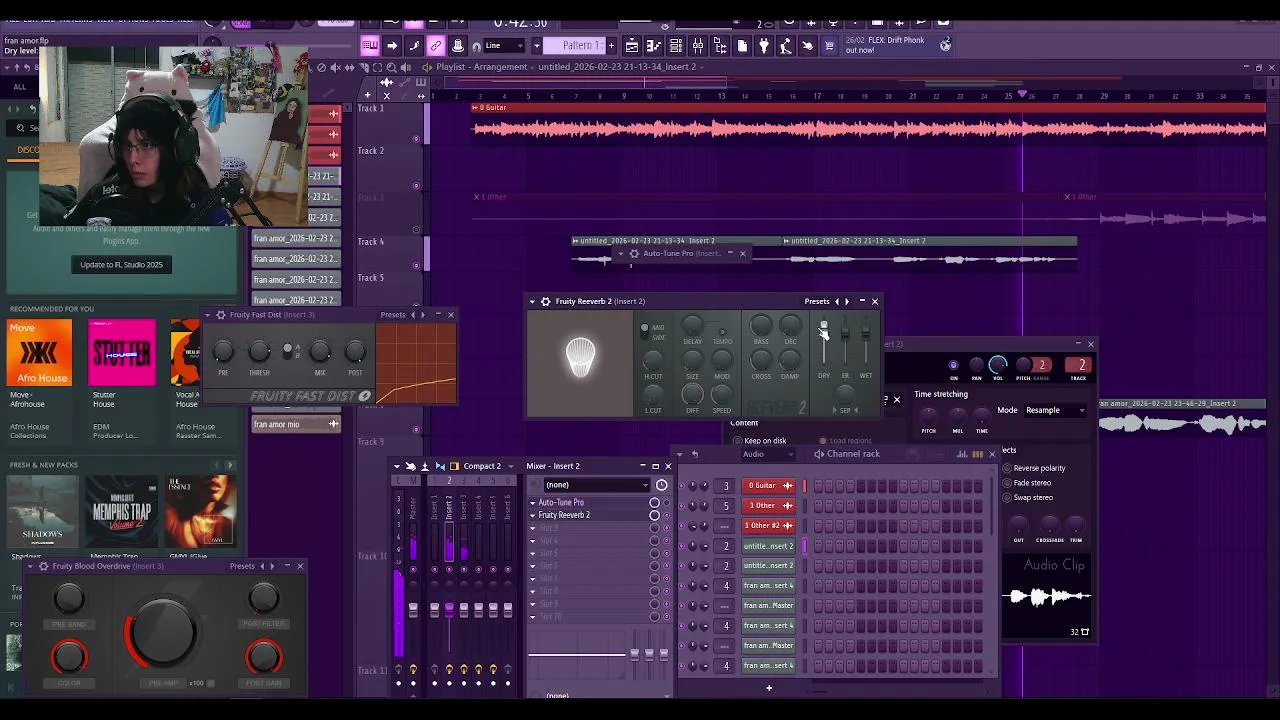Viewport: 1280px width, 720px height.
Task: Toggle the main snap magnet icon
Action: click(x=476, y=46)
